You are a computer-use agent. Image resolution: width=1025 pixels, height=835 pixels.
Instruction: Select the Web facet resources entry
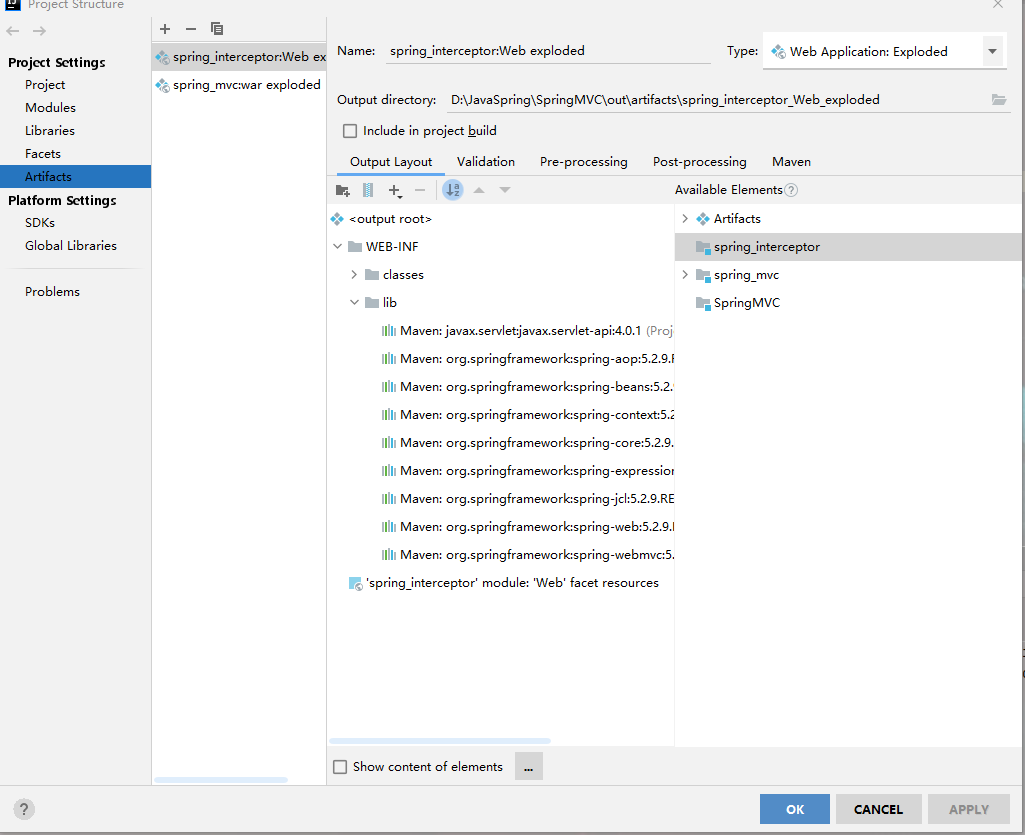pos(504,583)
